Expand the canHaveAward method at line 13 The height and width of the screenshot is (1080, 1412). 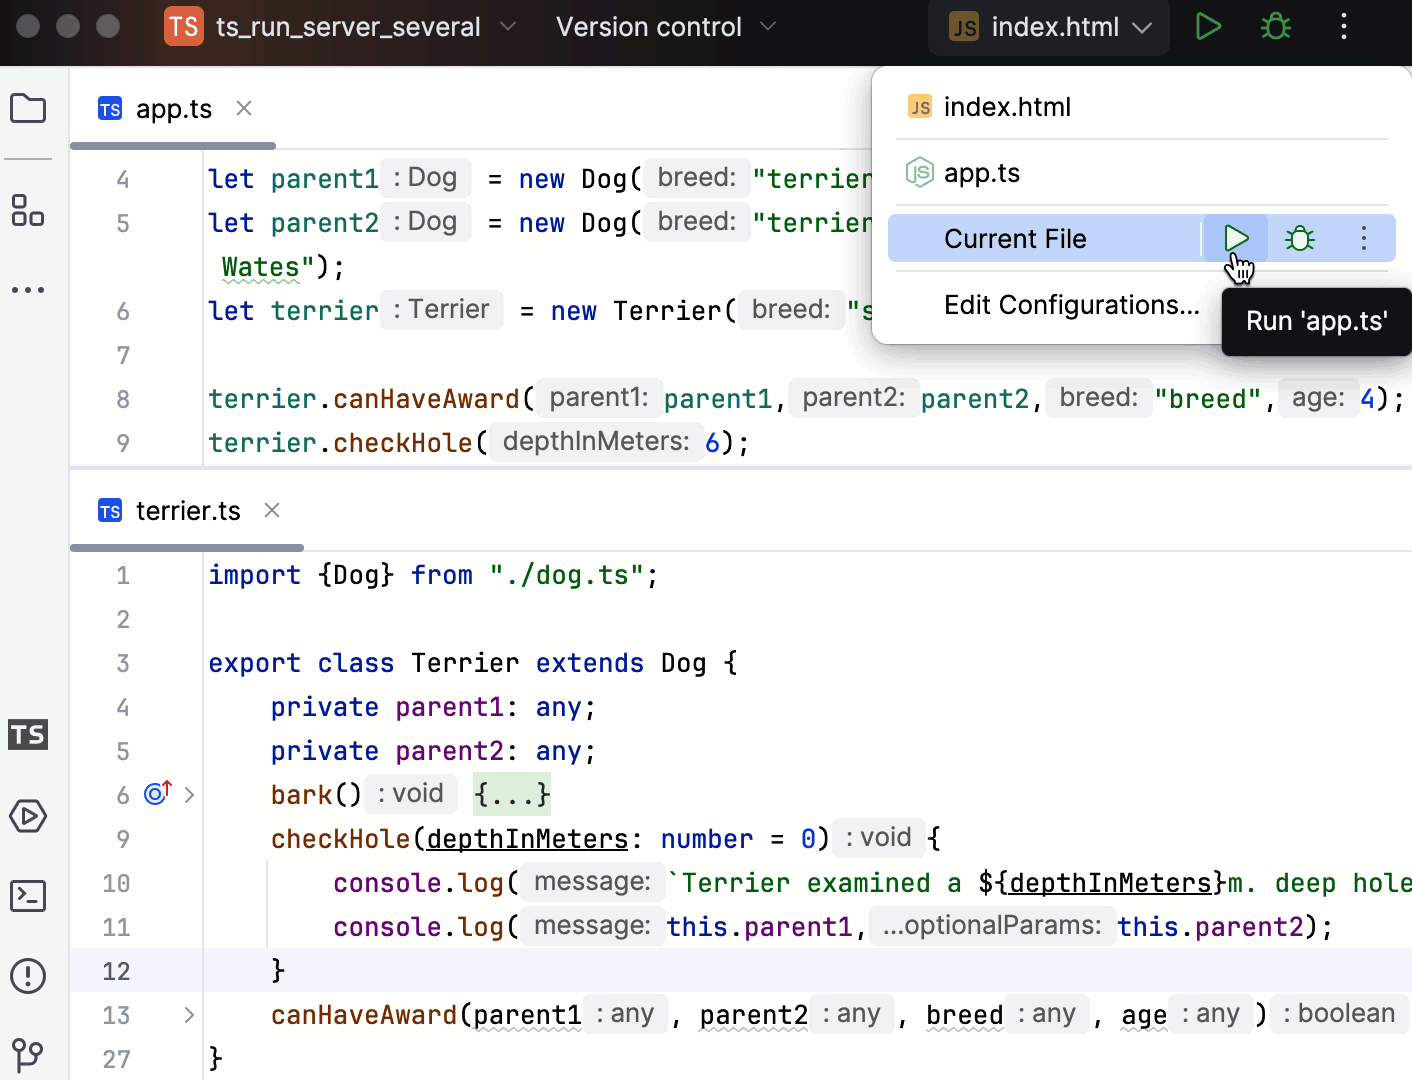(189, 1015)
